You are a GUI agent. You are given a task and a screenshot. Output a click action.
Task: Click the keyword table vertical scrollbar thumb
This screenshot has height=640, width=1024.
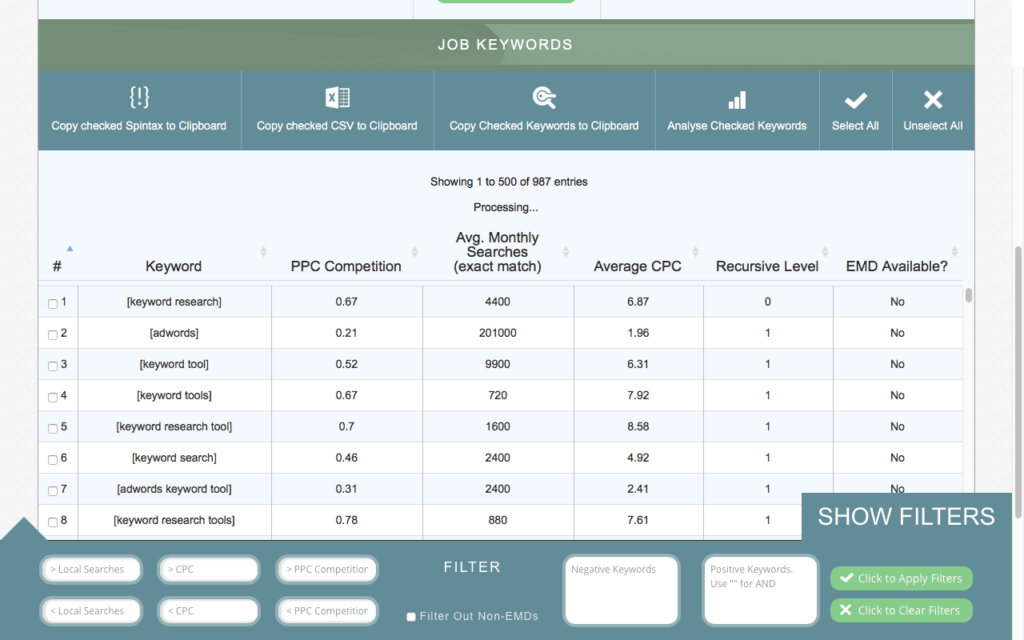tap(968, 295)
